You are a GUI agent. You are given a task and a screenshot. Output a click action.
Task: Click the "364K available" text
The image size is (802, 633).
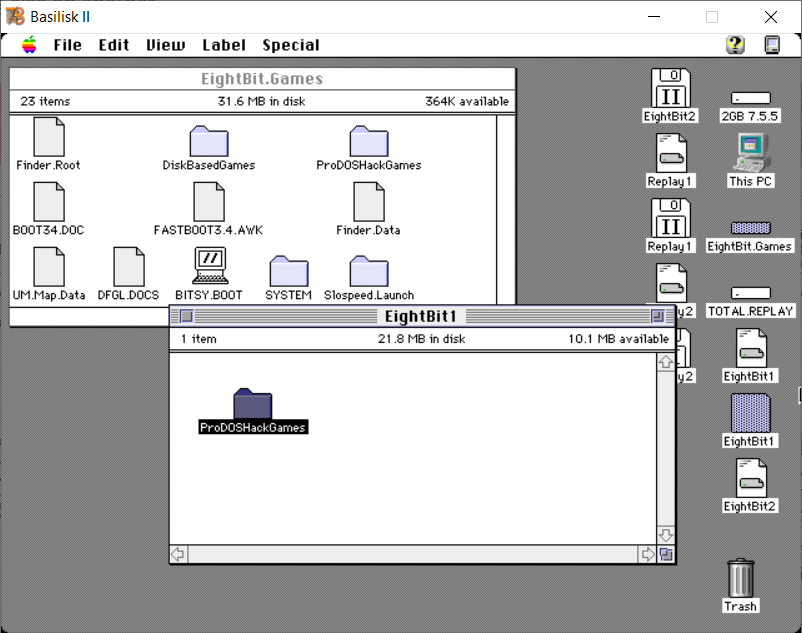(x=467, y=101)
